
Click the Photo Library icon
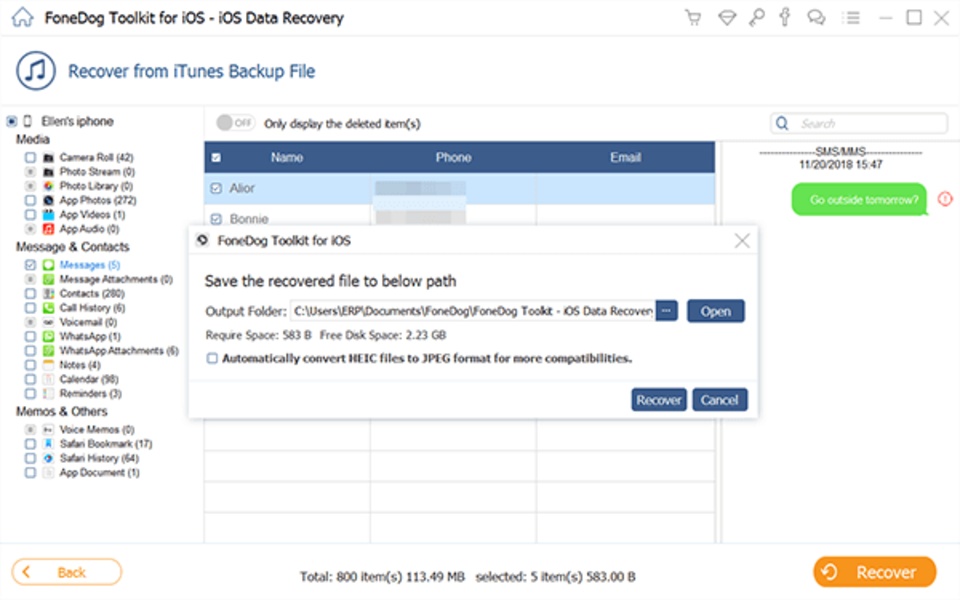click(48, 186)
